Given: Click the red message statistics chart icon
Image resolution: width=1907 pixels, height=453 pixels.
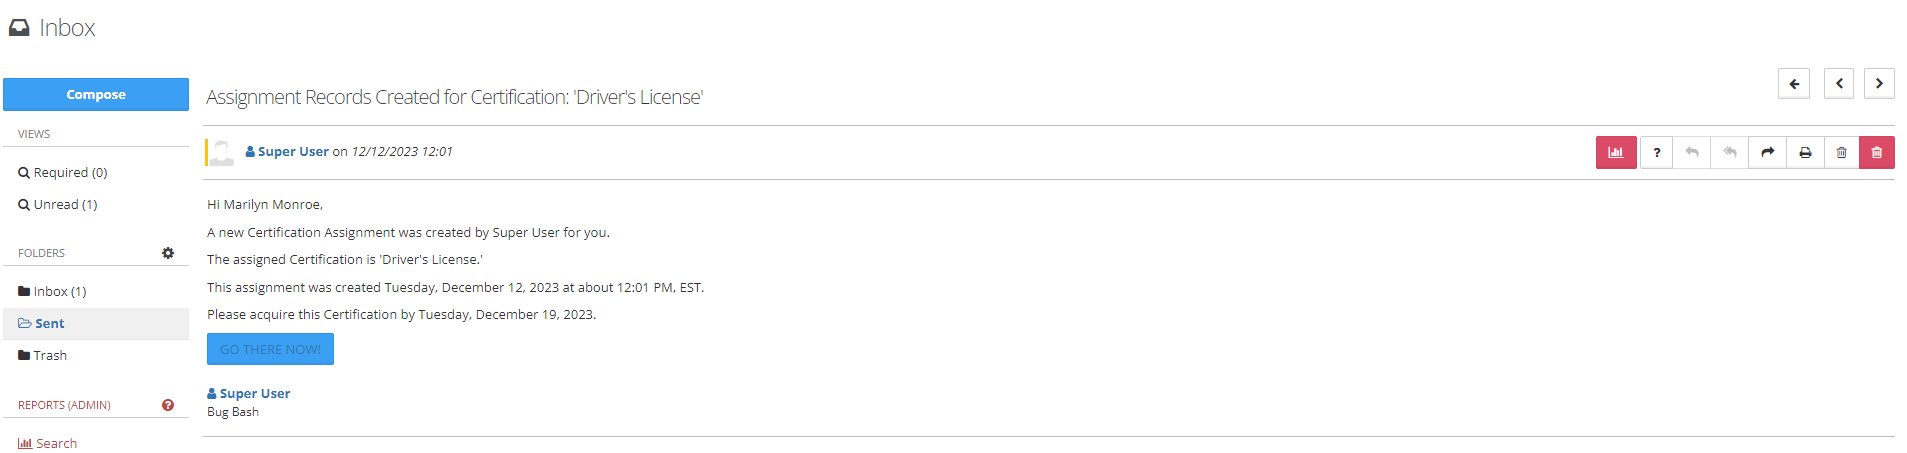Looking at the screenshot, I should [x=1615, y=152].
